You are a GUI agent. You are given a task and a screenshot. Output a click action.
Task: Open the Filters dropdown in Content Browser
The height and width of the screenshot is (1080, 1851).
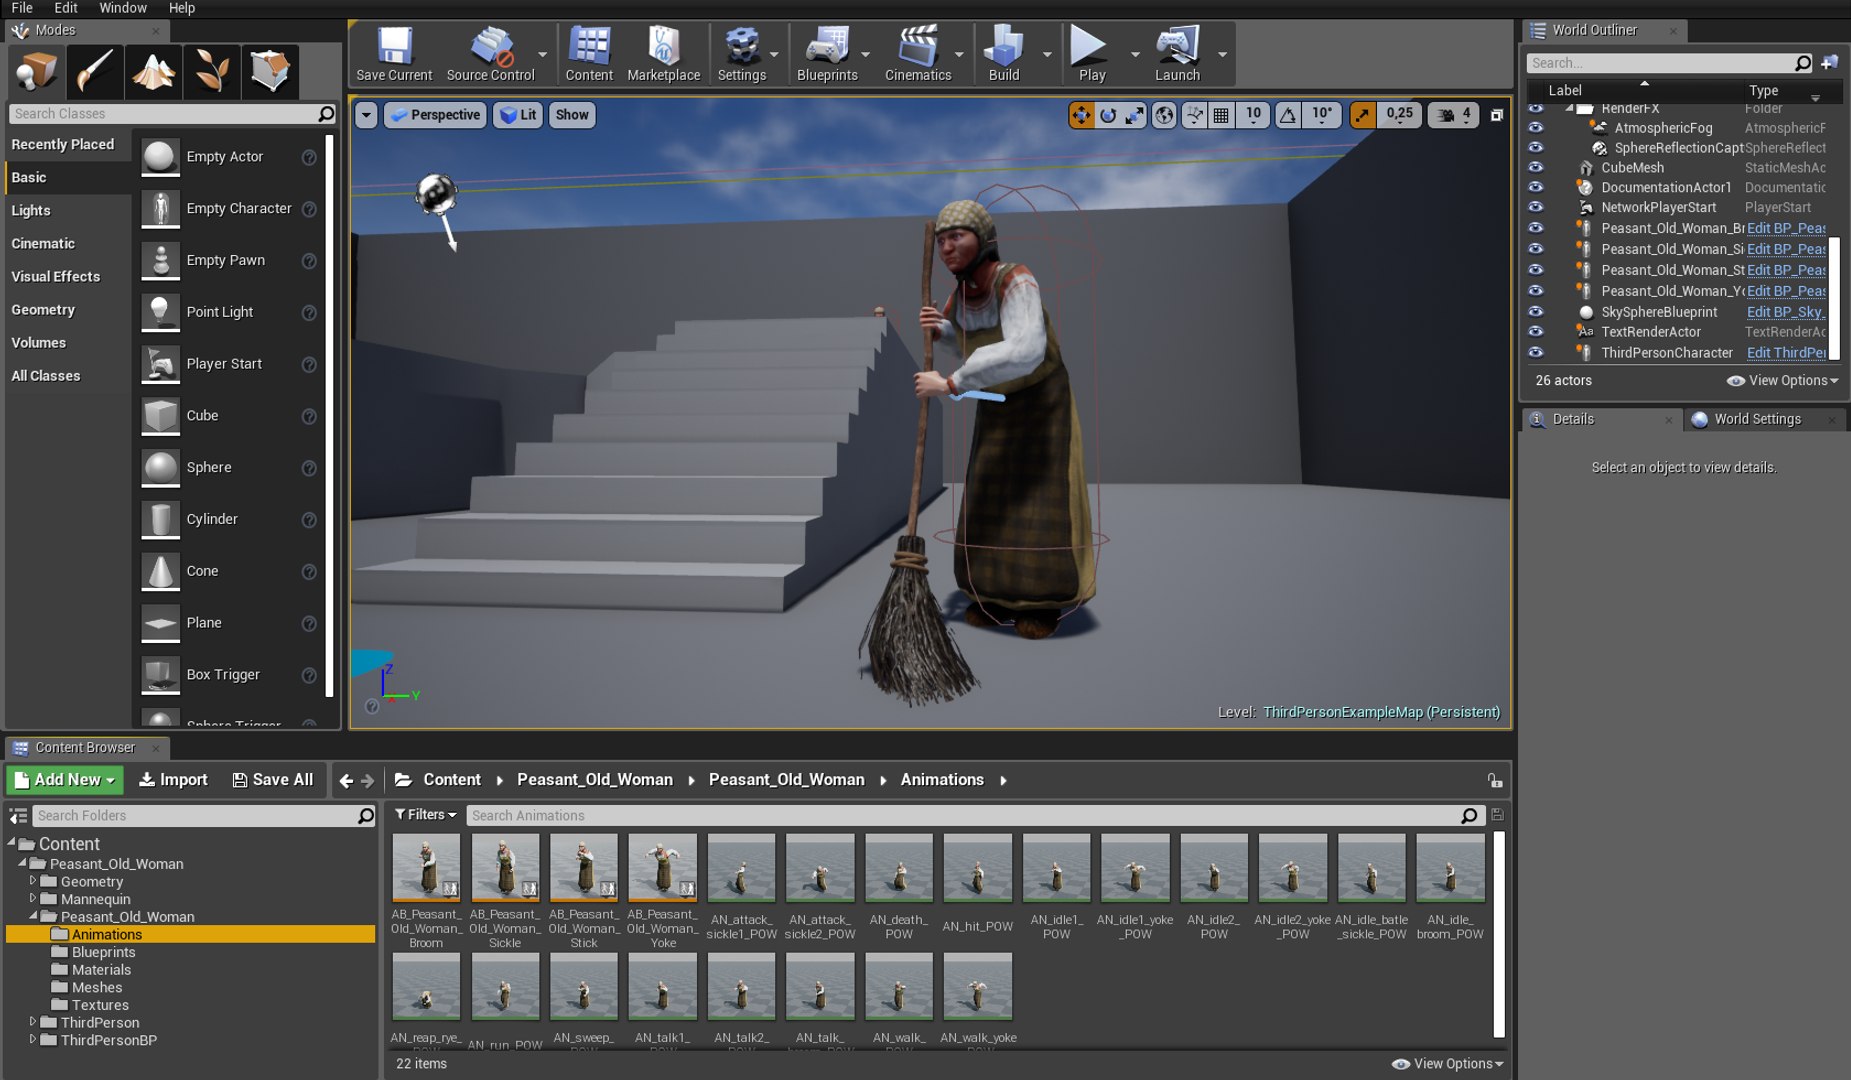(x=425, y=815)
